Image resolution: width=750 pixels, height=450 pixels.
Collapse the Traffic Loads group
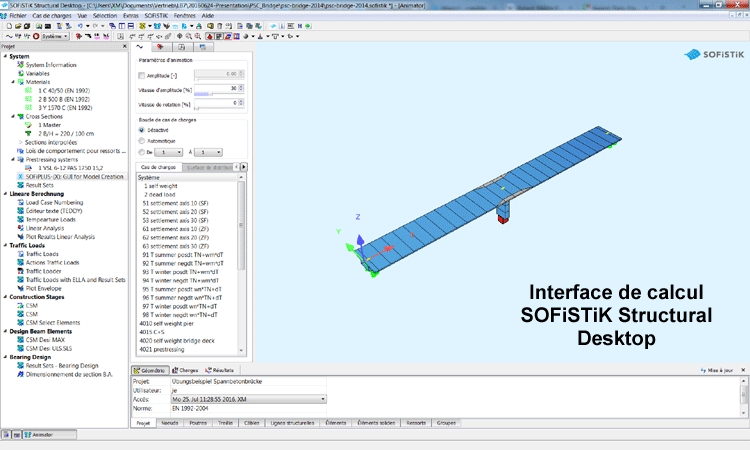click(x=5, y=245)
